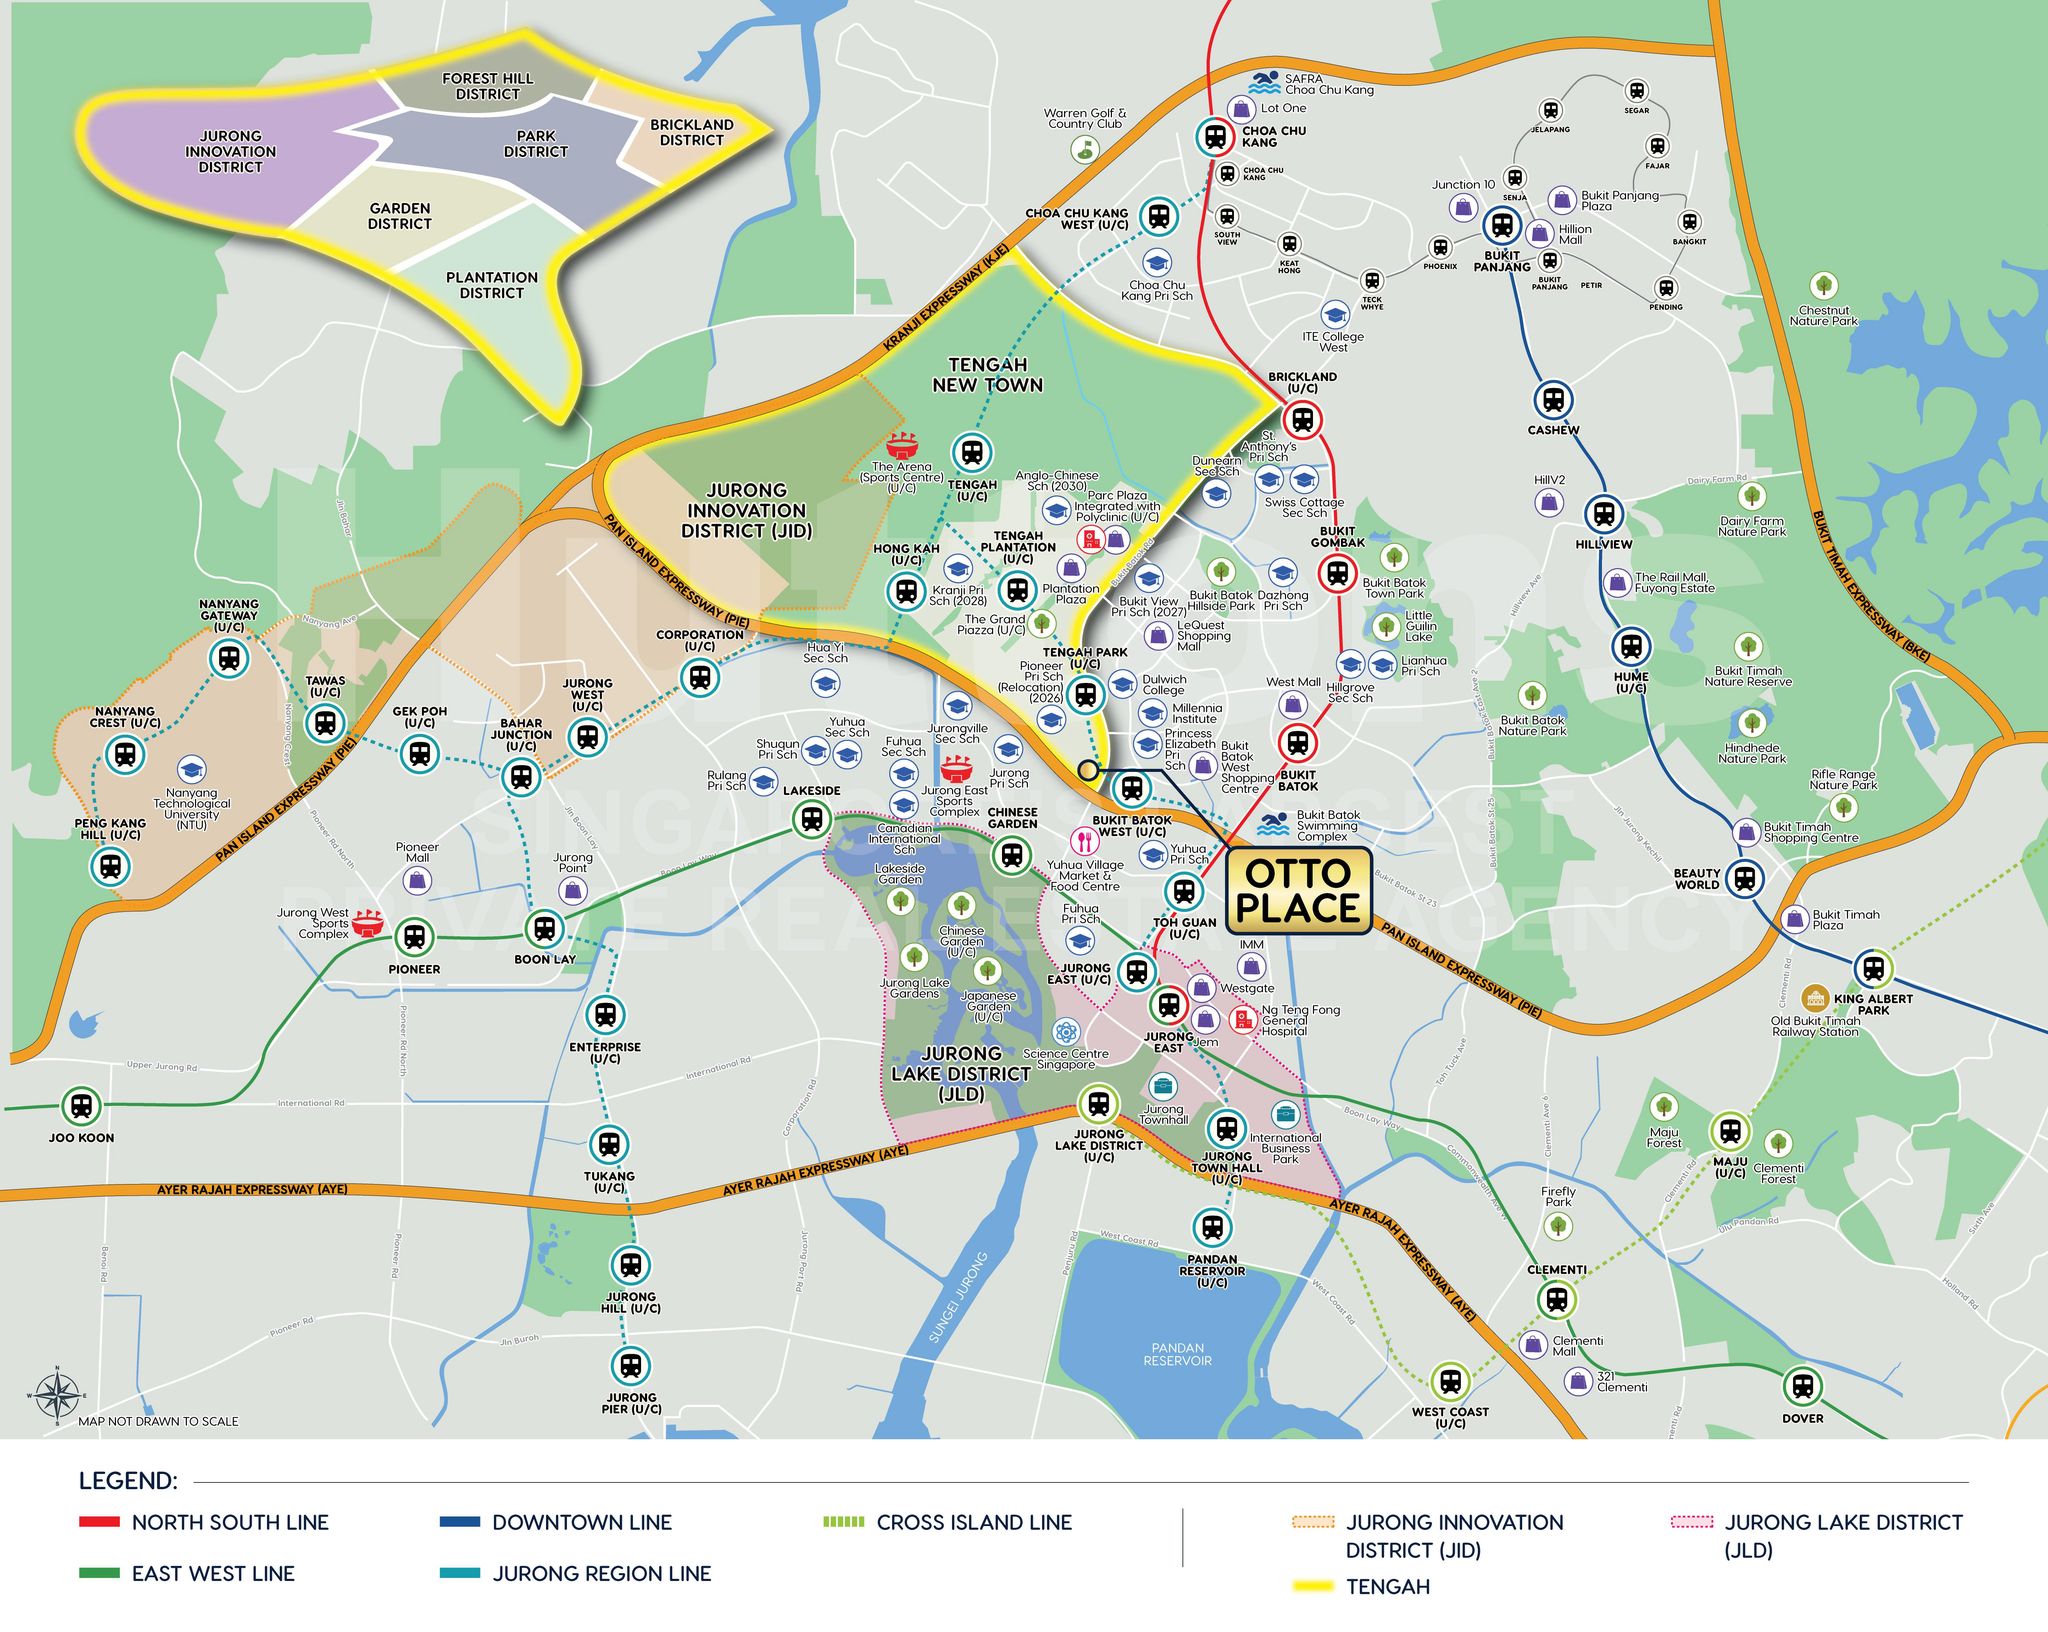Click the Pandan Reservoir station icon
This screenshot has height=1632, width=2048.
coord(1212,1226)
